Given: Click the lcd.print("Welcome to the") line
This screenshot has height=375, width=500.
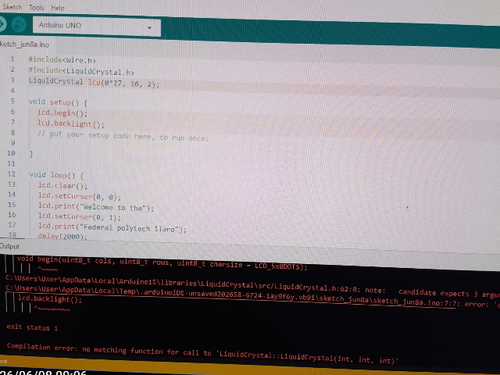Looking at the screenshot, I should point(96,207).
